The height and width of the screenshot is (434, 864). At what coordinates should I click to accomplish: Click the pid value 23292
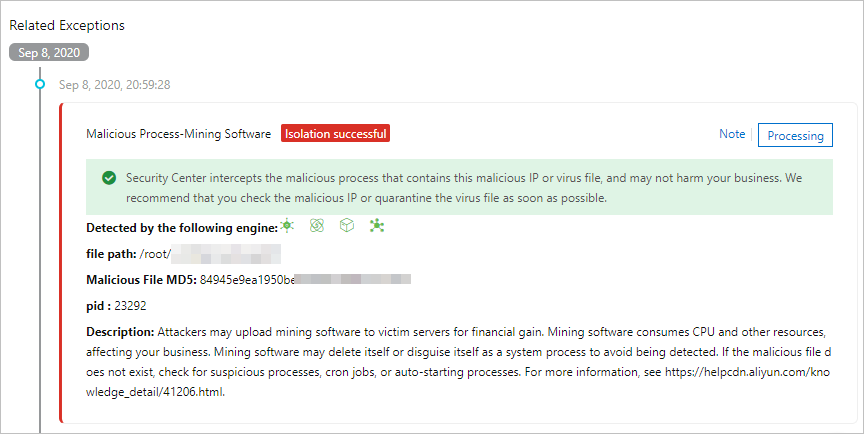pyautogui.click(x=131, y=306)
